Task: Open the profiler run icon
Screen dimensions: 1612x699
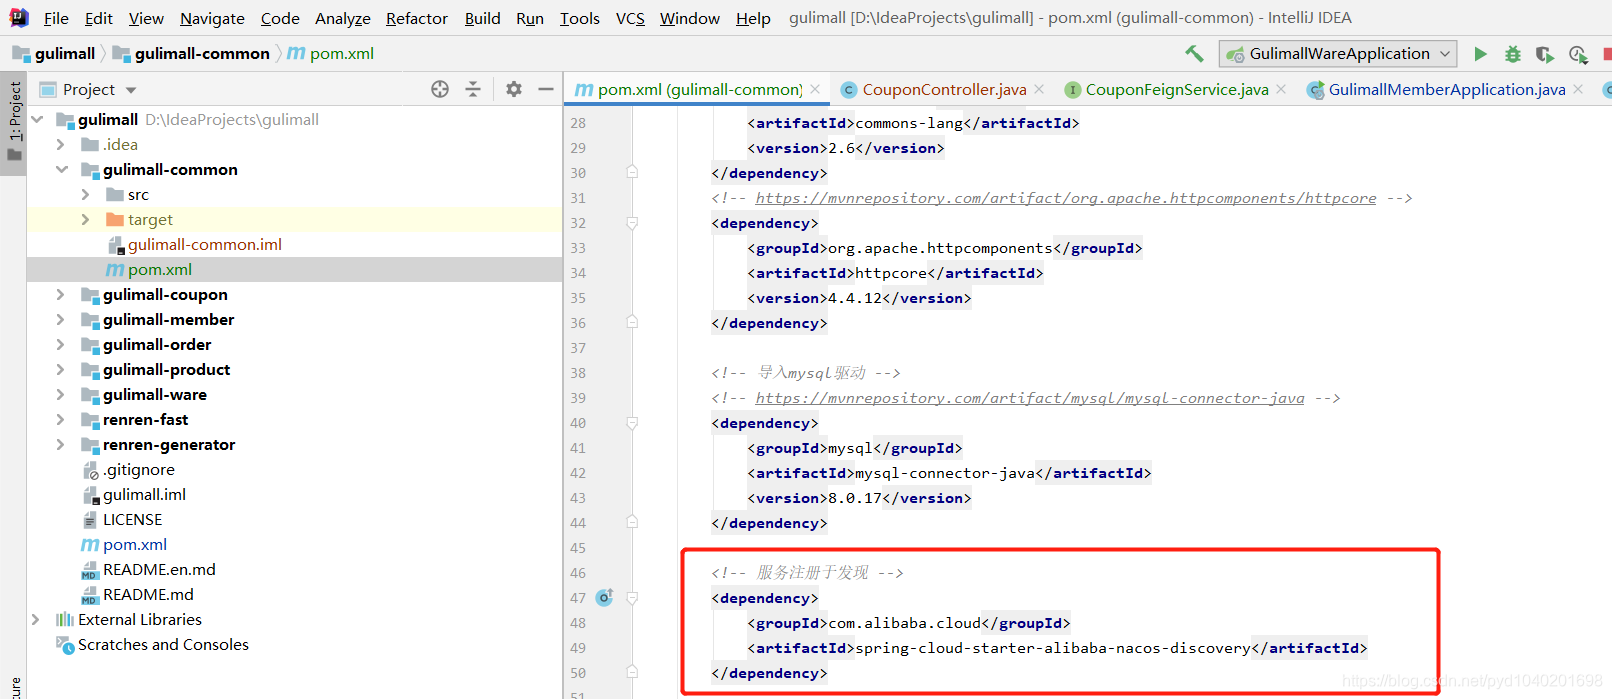Action: pos(1578,54)
